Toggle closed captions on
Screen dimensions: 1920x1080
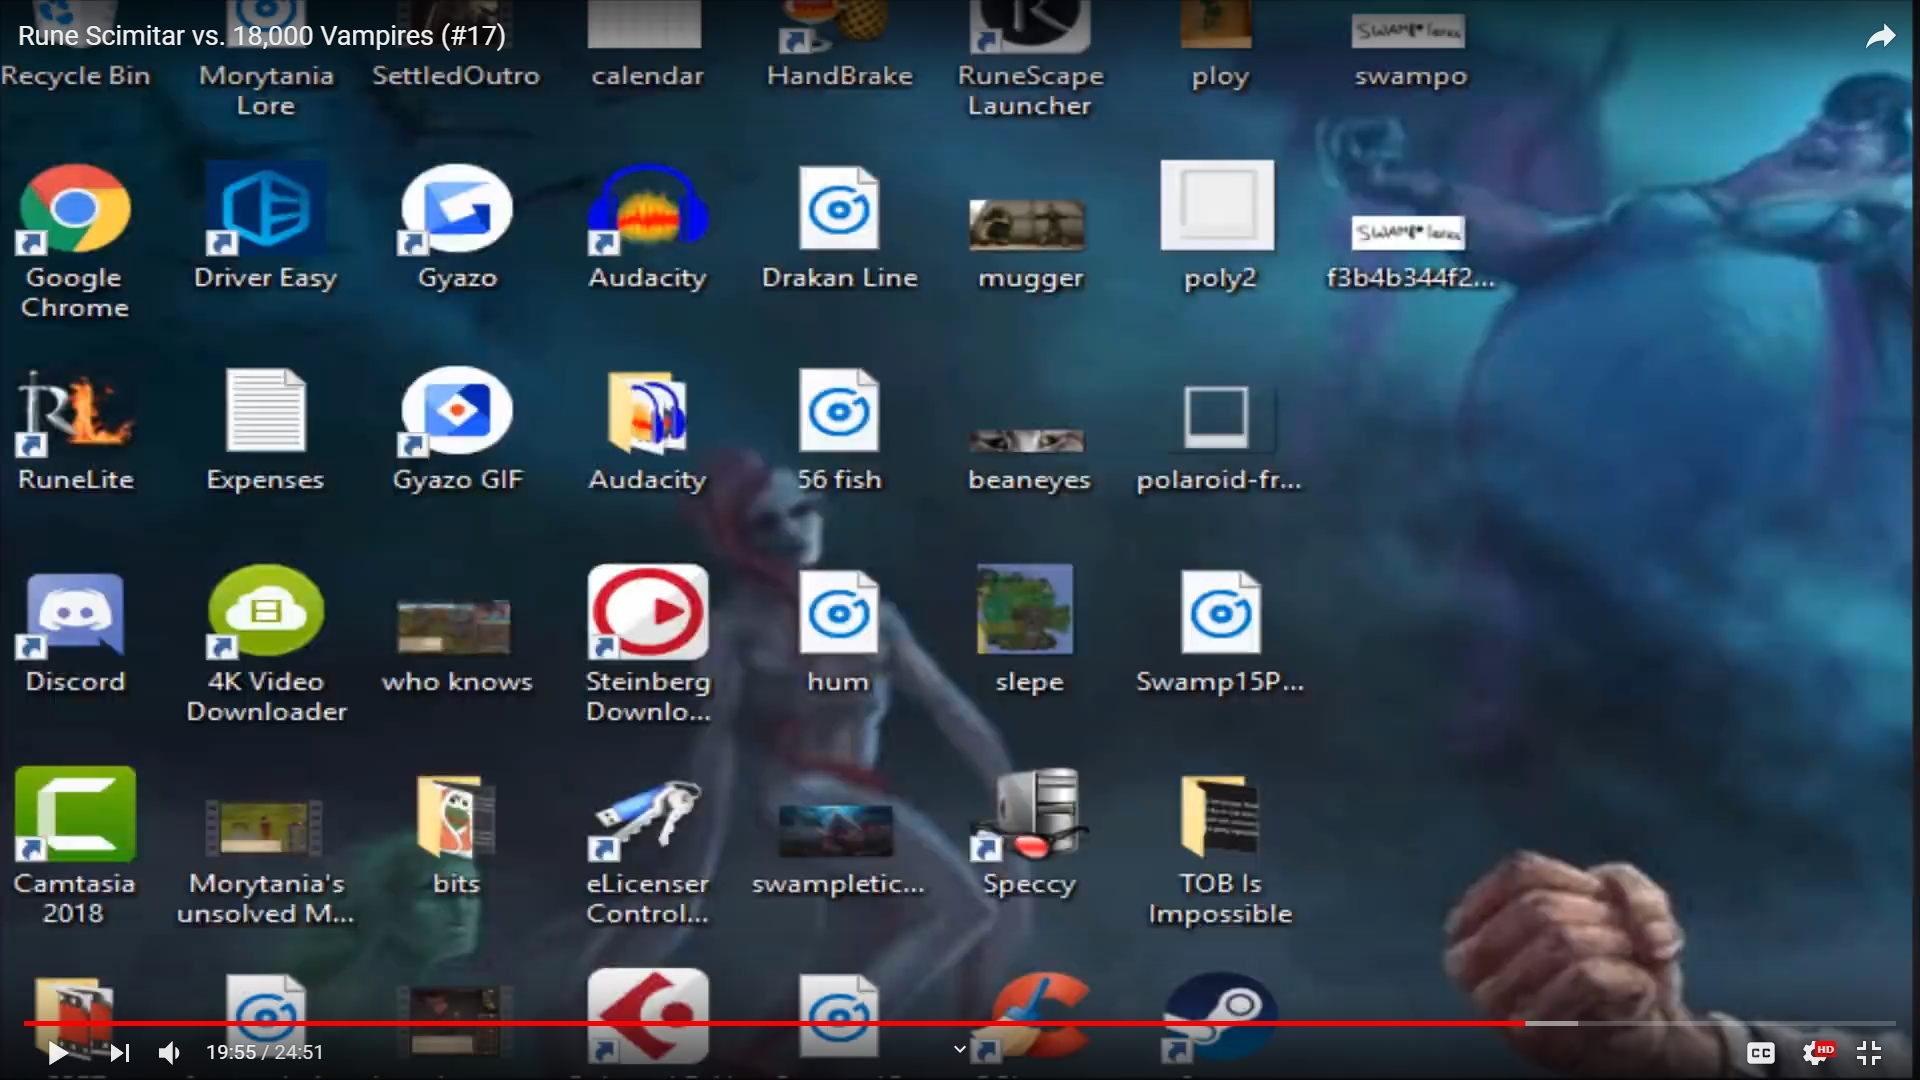[1760, 1053]
